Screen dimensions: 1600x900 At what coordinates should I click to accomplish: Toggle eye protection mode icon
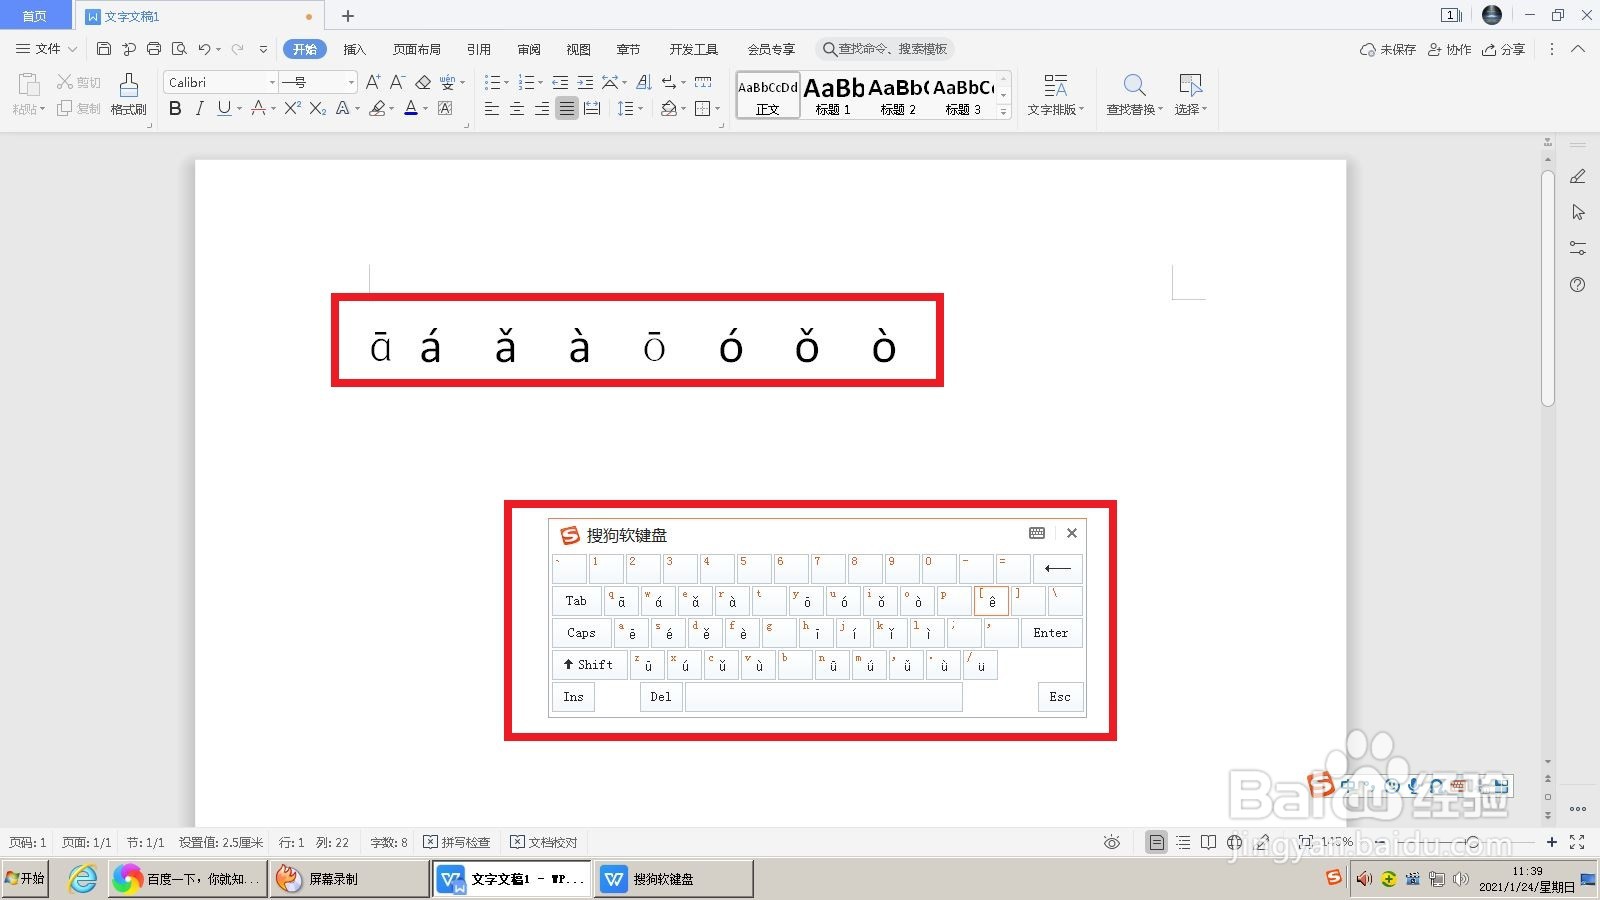1112,842
